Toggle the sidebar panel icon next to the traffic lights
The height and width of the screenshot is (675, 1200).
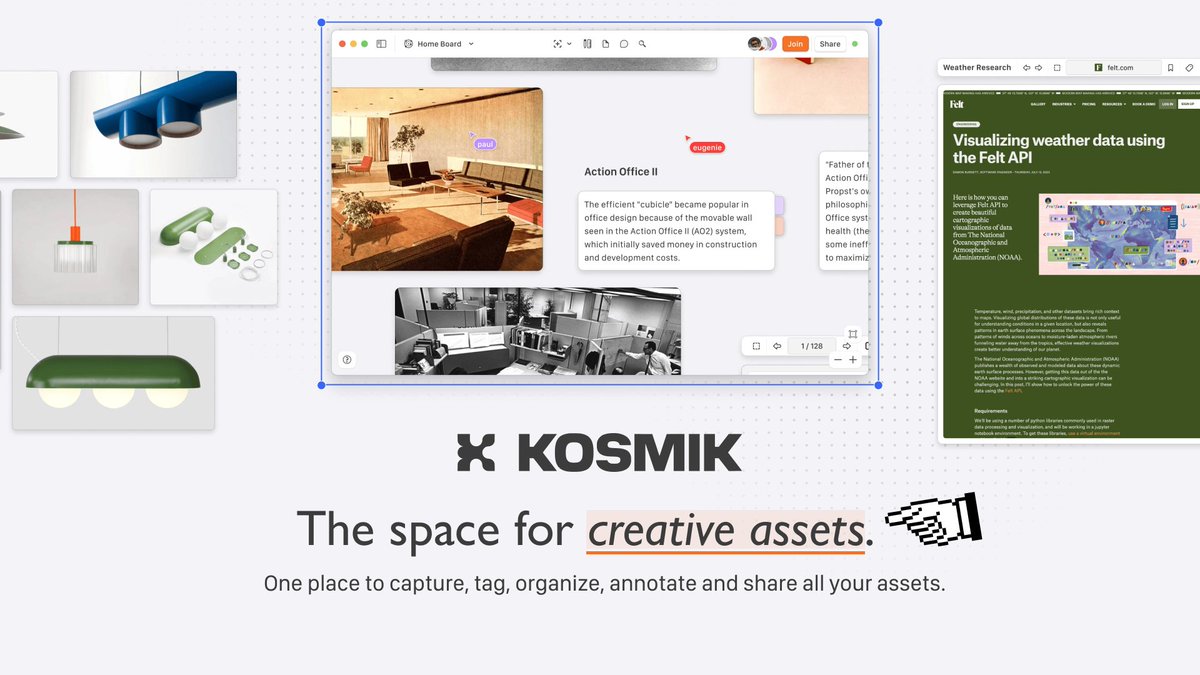point(379,43)
